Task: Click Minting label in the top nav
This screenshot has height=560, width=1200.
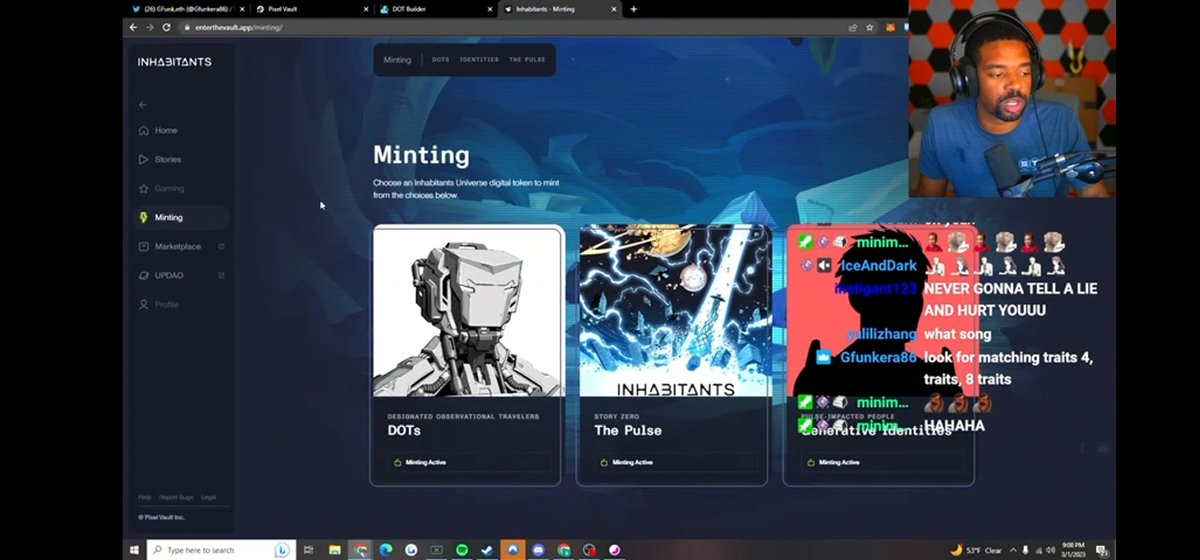Action: [397, 60]
